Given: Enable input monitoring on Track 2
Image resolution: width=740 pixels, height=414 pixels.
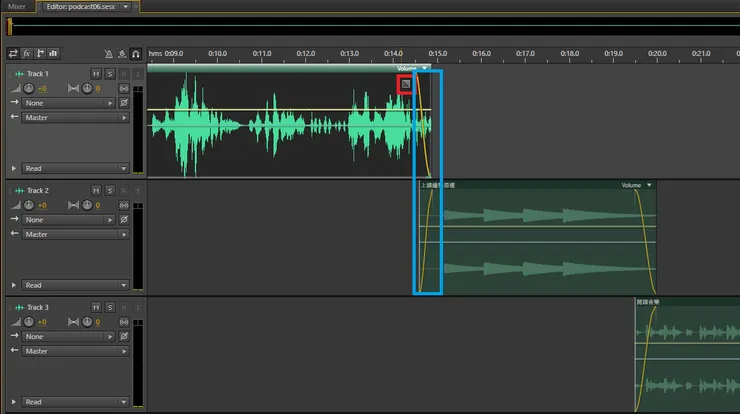Looking at the screenshot, I should click(x=137, y=190).
